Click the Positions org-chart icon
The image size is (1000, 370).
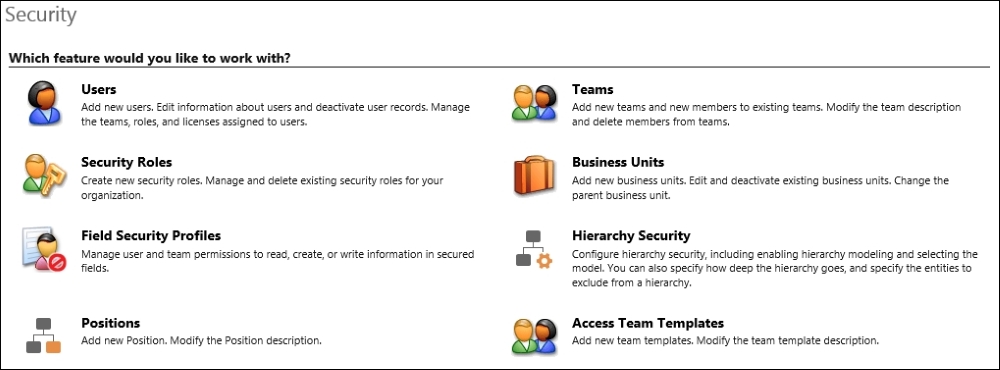pos(43,336)
